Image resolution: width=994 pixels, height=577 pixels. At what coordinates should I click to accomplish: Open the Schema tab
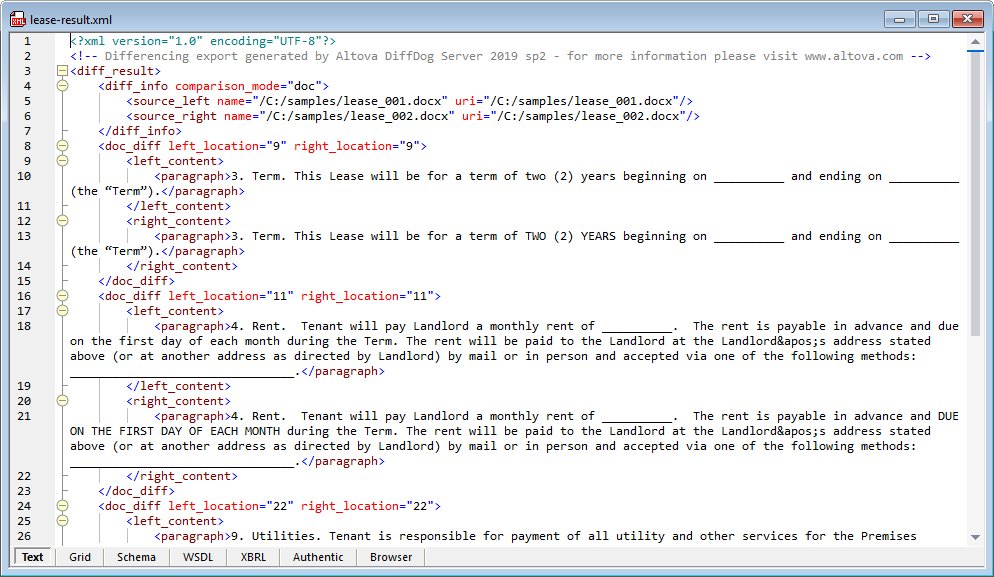pos(136,557)
